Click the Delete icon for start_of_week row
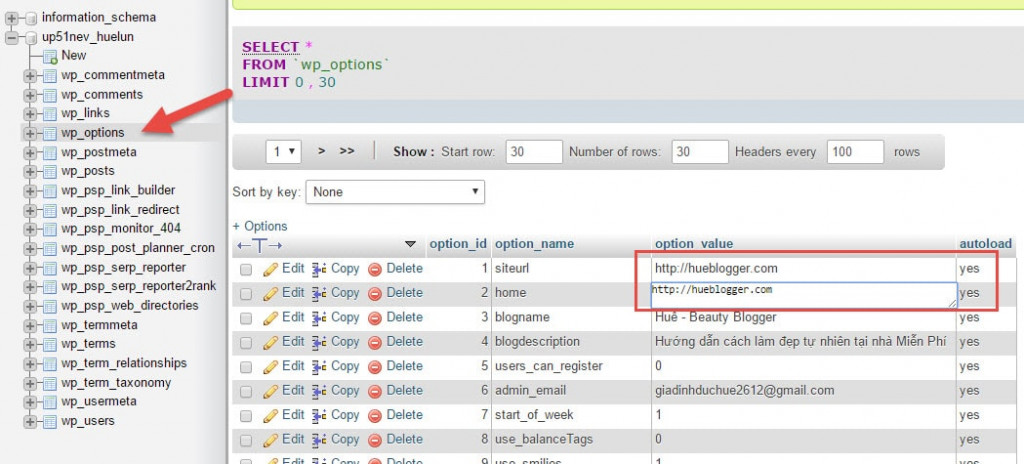 click(375, 415)
